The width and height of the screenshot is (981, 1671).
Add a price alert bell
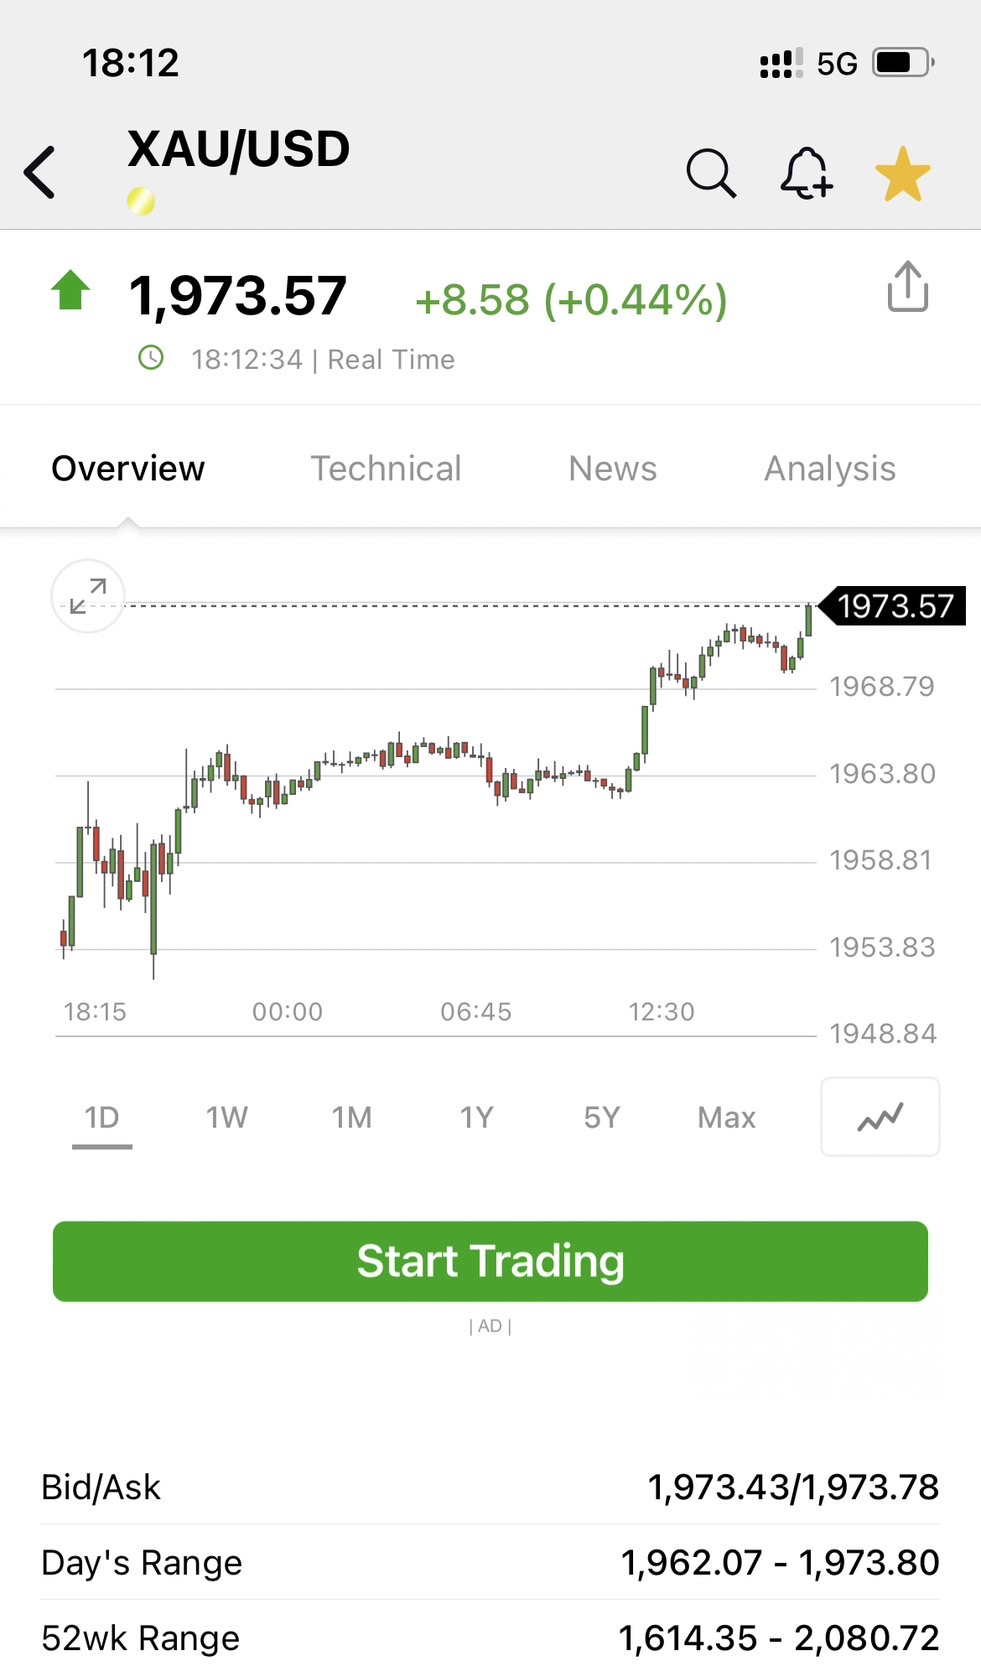click(806, 174)
